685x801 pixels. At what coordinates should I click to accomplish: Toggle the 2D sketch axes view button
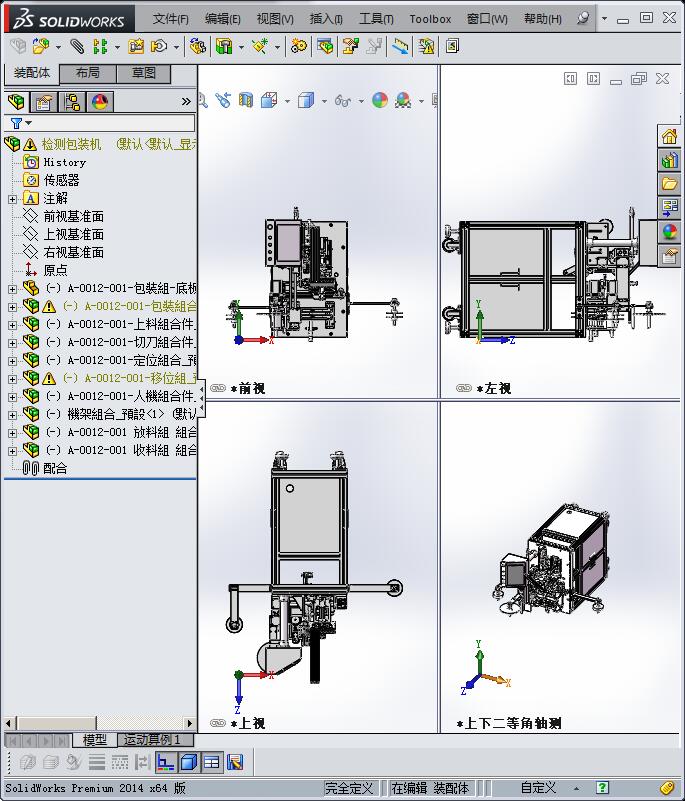166,763
